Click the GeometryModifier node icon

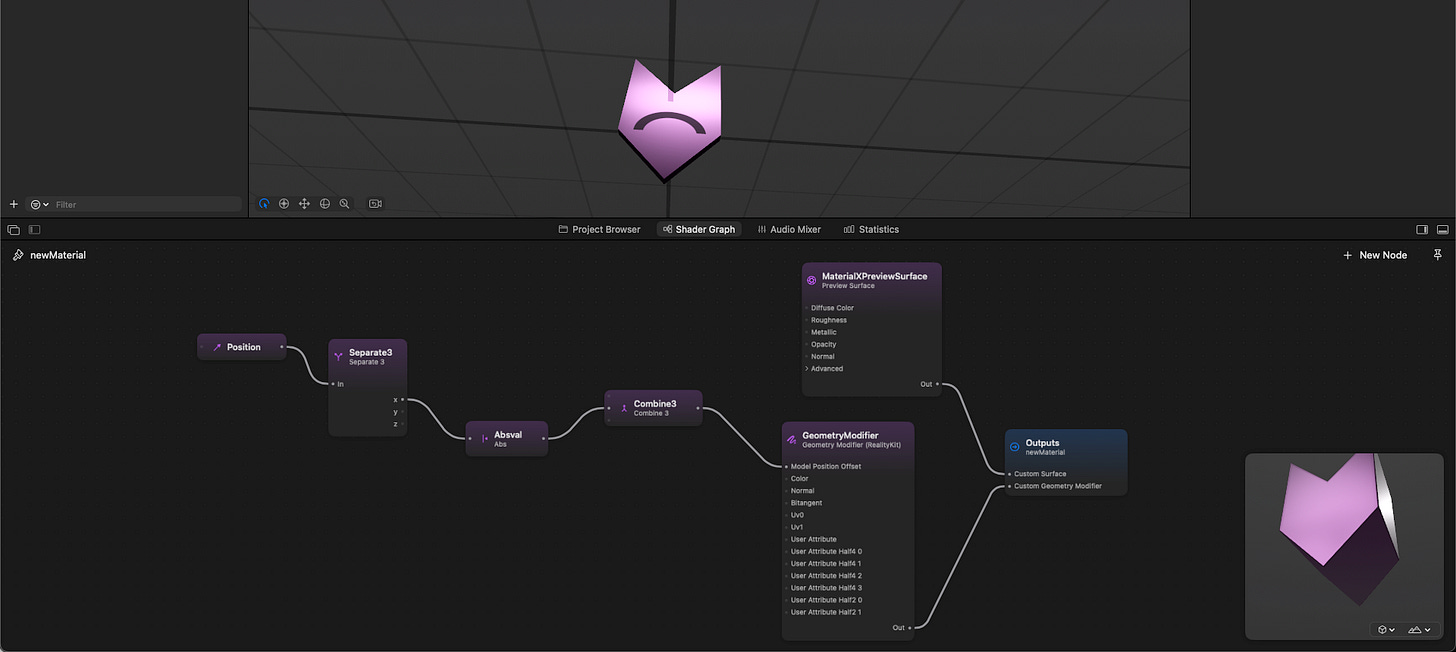pos(791,439)
